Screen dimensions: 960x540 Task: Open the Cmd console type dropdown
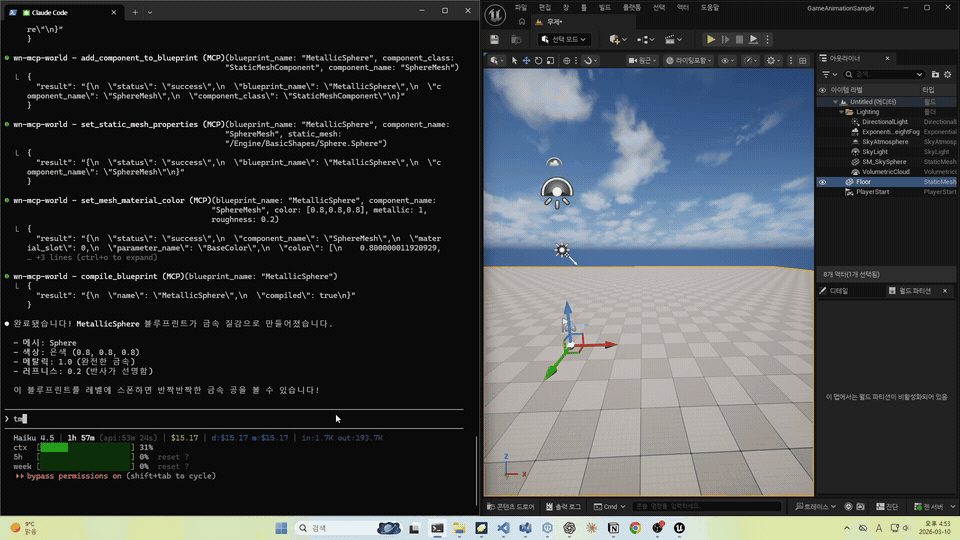610,506
